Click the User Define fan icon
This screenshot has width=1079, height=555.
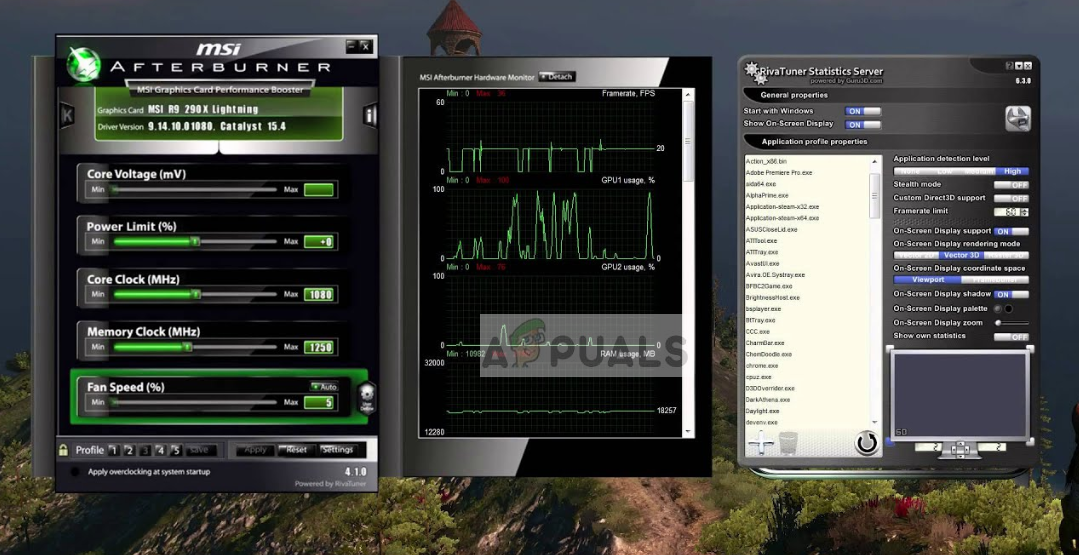367,398
